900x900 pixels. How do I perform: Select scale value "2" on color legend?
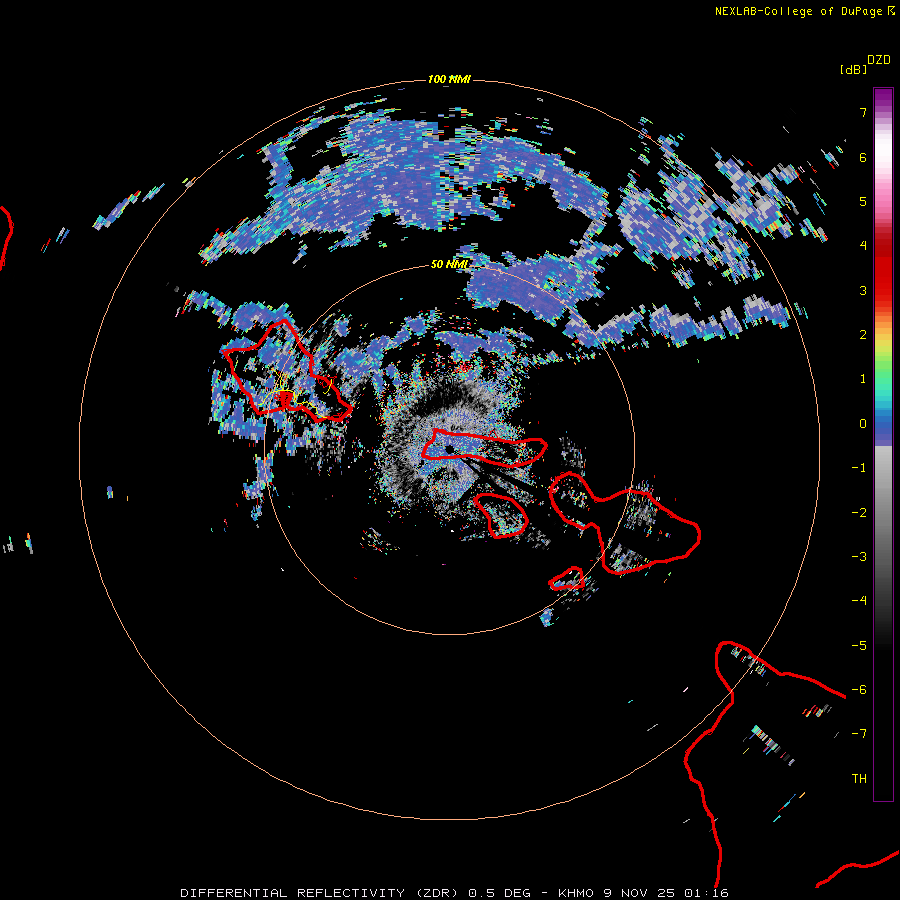point(863,335)
